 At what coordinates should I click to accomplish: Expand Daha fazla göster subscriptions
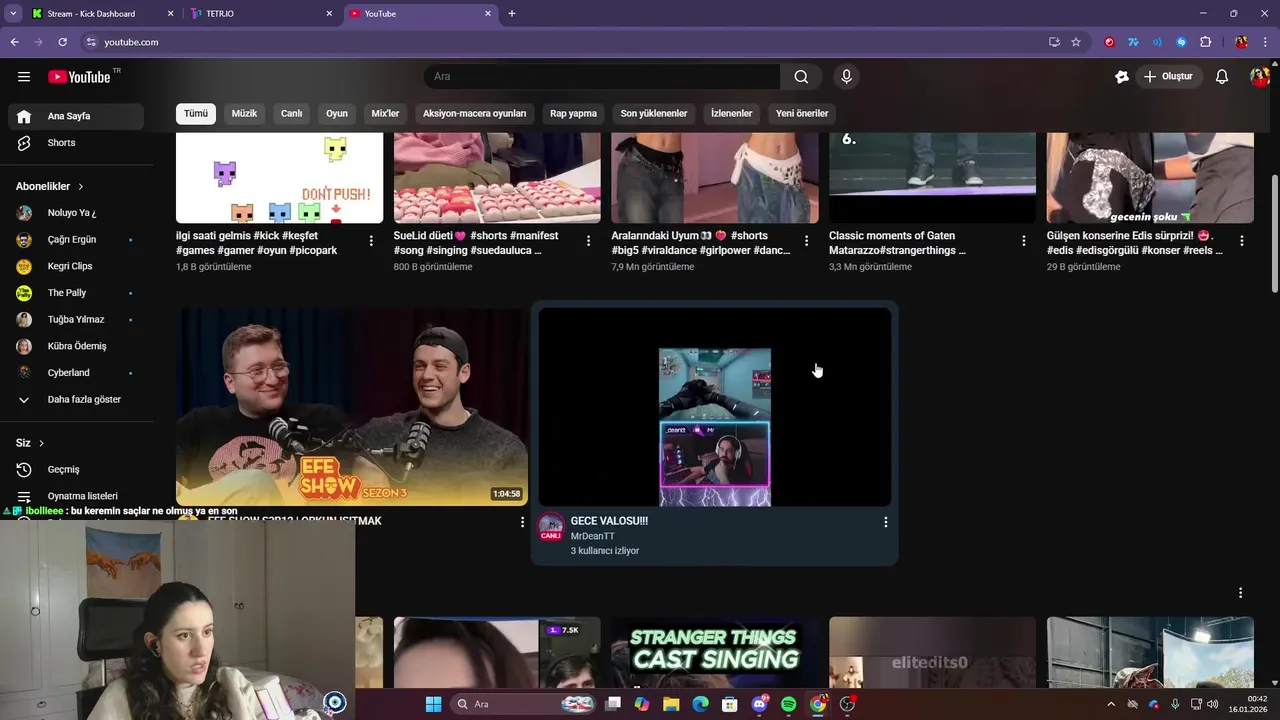[x=76, y=399]
